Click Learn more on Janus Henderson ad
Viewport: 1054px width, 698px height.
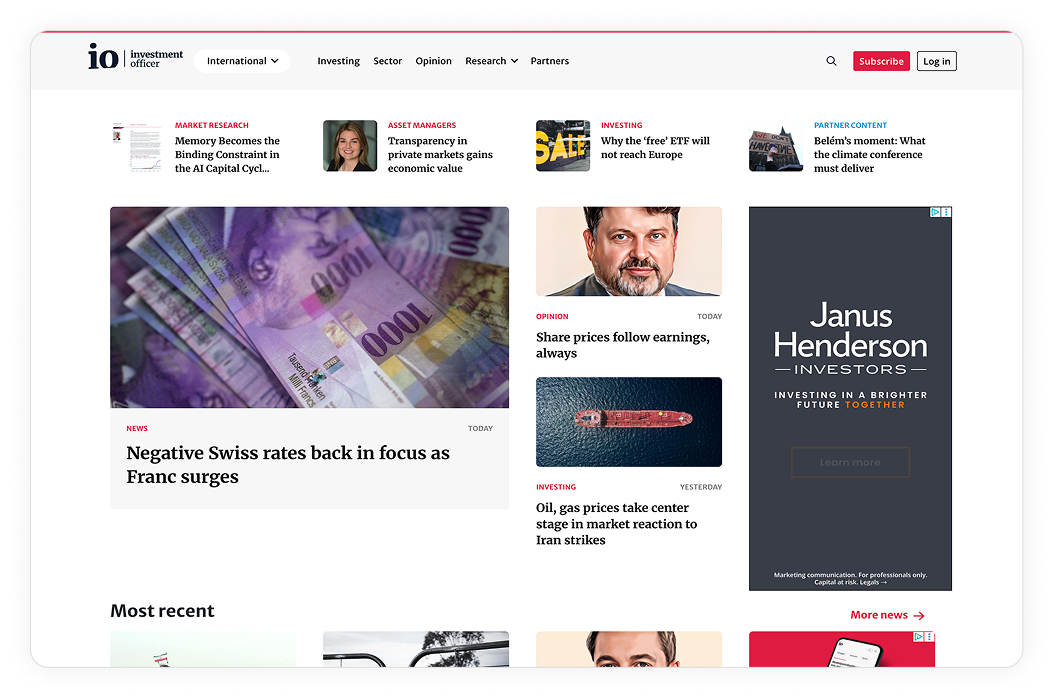(x=850, y=462)
